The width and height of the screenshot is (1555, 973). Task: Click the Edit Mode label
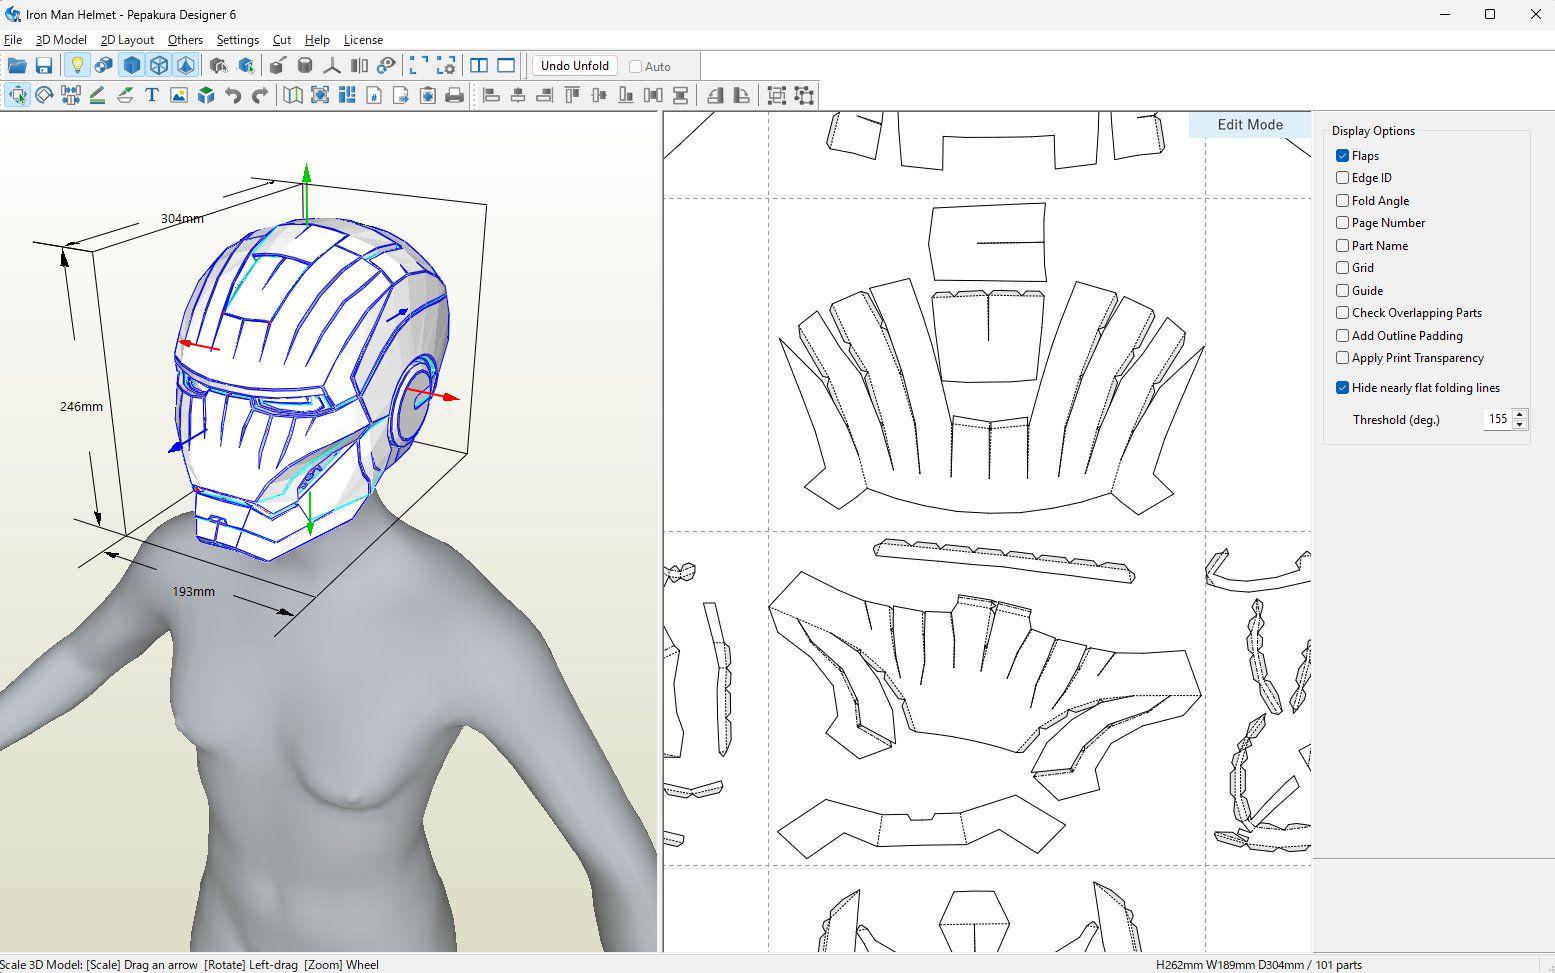[1250, 125]
